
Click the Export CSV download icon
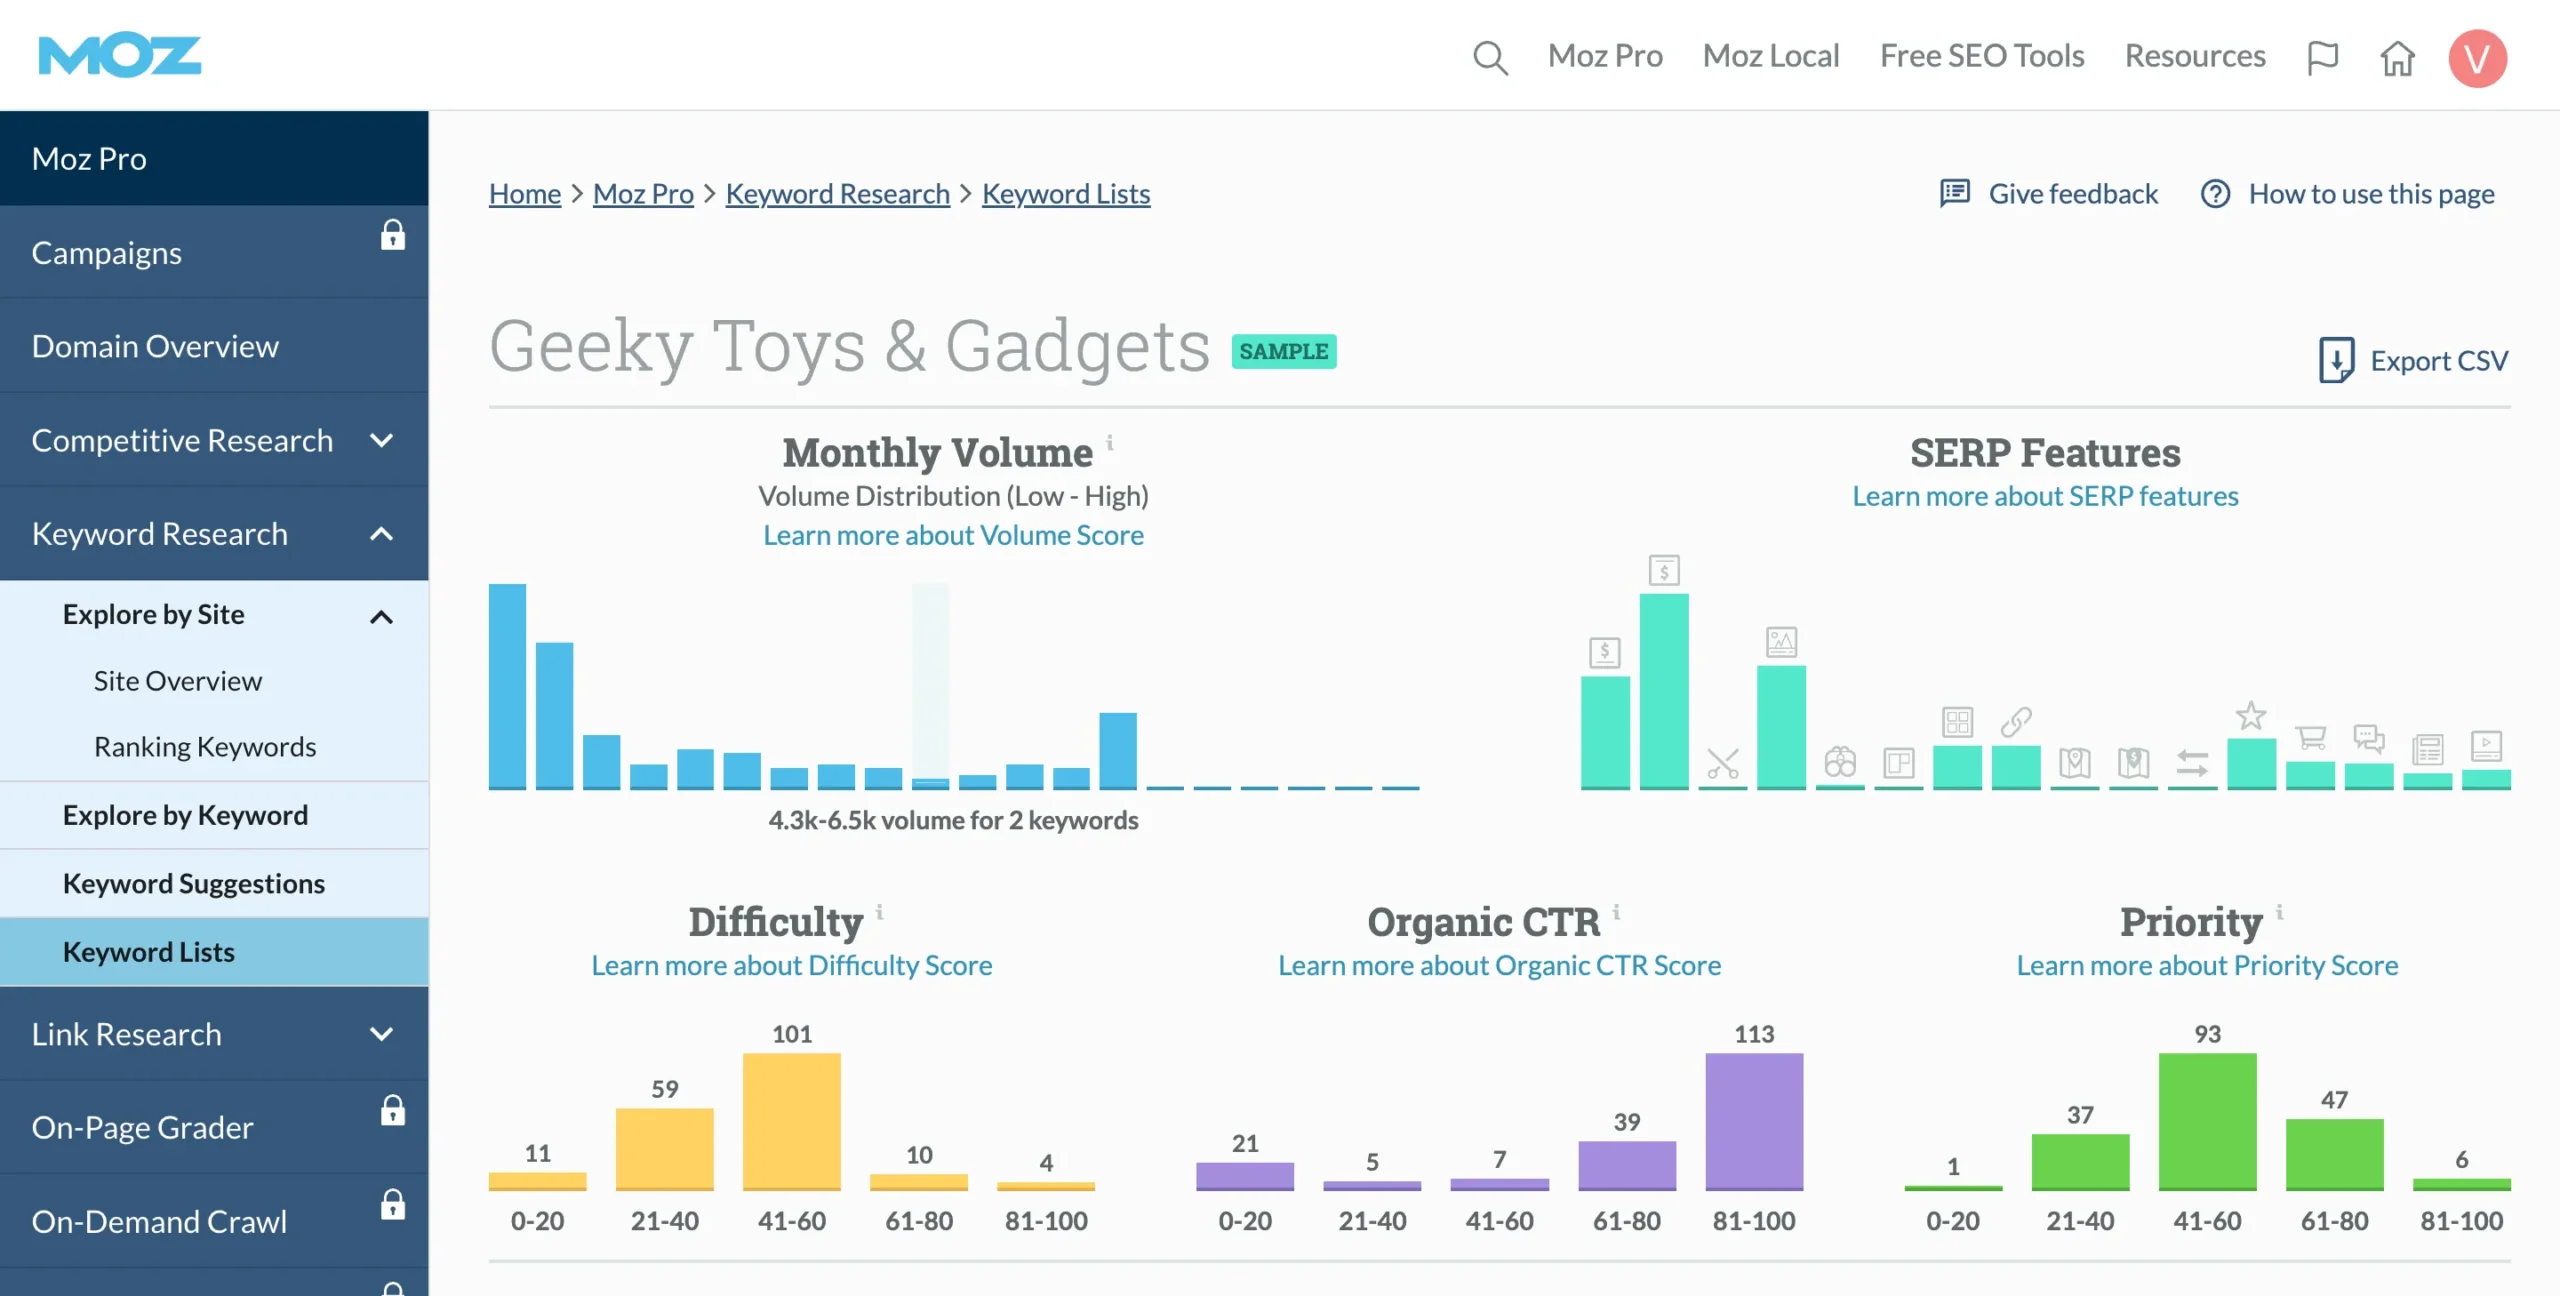pos(2336,359)
